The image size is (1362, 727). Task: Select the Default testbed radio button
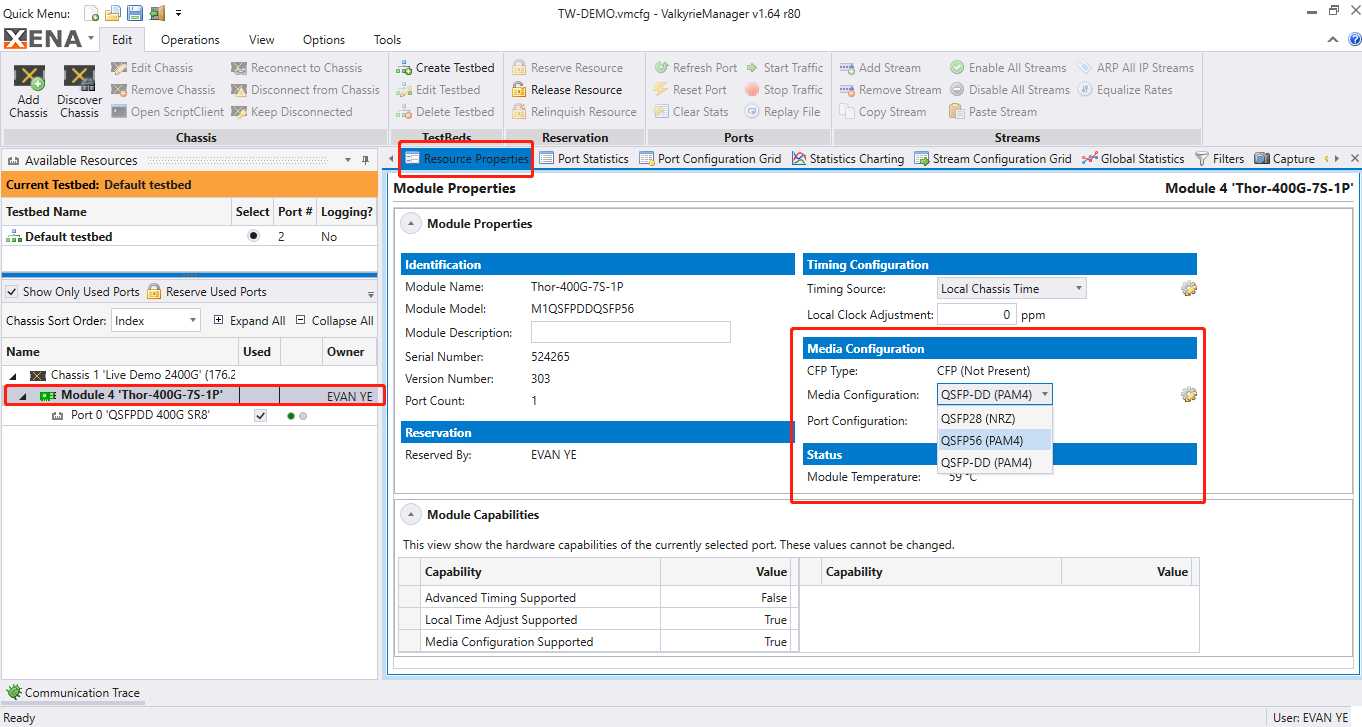(253, 236)
